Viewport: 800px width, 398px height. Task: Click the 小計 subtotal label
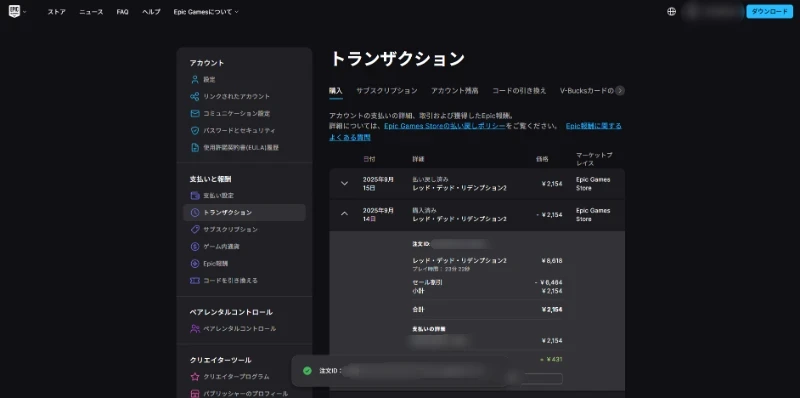point(418,291)
